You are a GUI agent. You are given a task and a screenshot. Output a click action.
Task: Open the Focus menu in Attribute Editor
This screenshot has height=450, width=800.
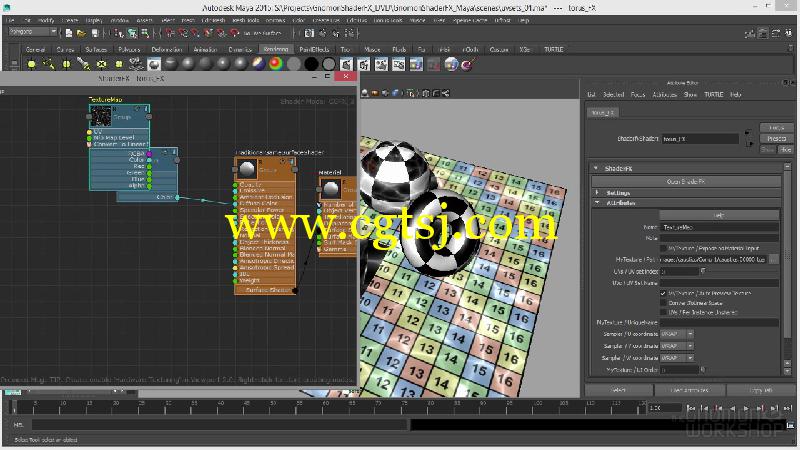pyautogui.click(x=638, y=94)
